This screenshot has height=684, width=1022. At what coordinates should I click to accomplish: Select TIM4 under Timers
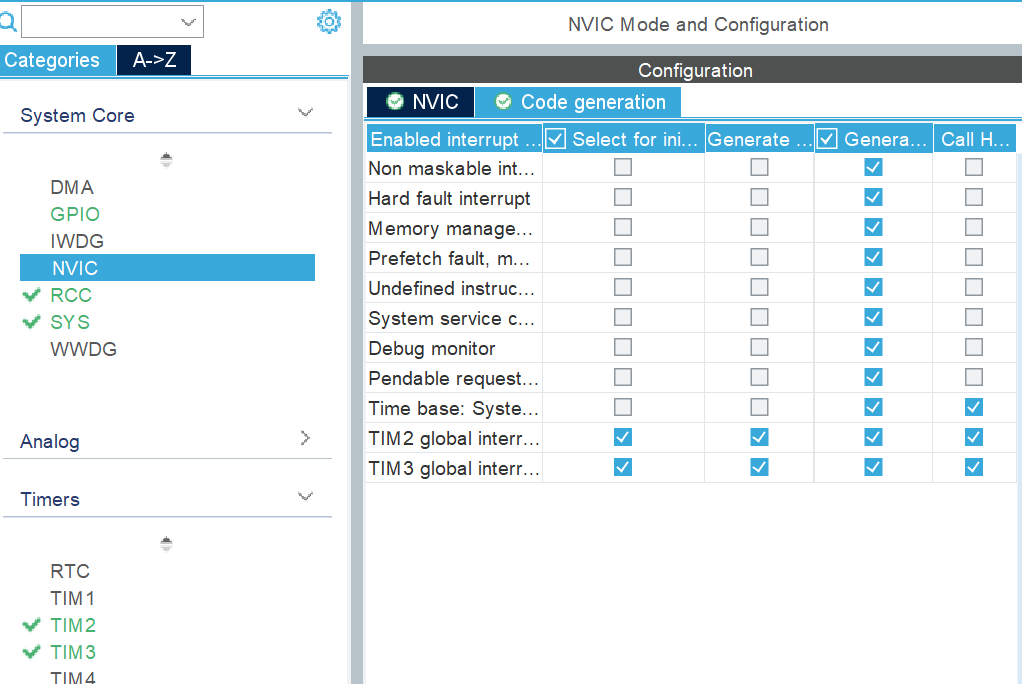tap(73, 677)
